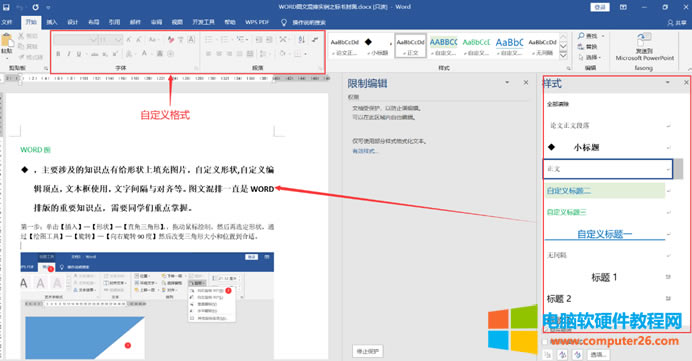Click the 停止保护 (Stop Protection) button

tap(368, 351)
